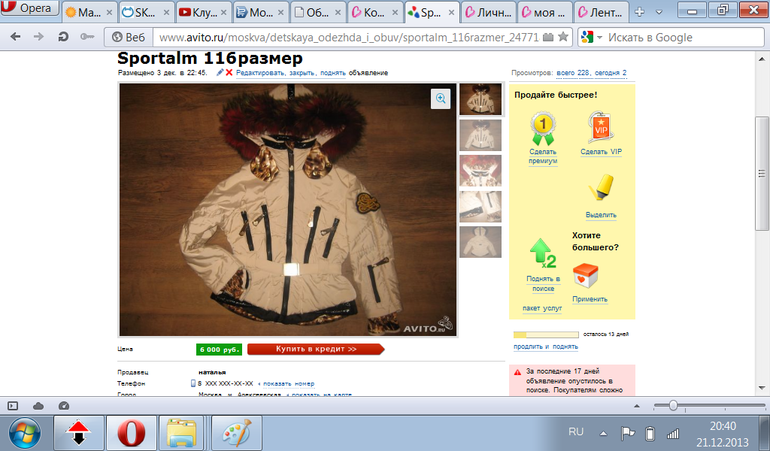Image resolution: width=770 pixels, height=451 pixels.
Task: Select the fifth back-view thumbnail
Action: pos(481,242)
